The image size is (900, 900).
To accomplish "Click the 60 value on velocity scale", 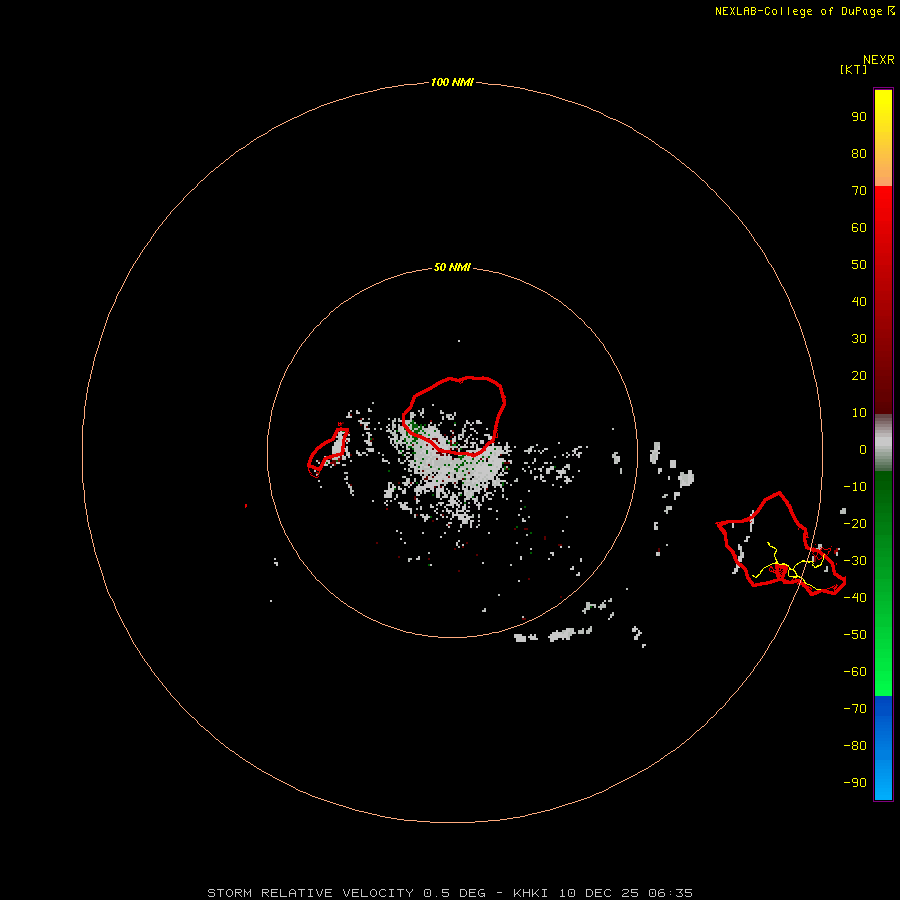I will [859, 228].
